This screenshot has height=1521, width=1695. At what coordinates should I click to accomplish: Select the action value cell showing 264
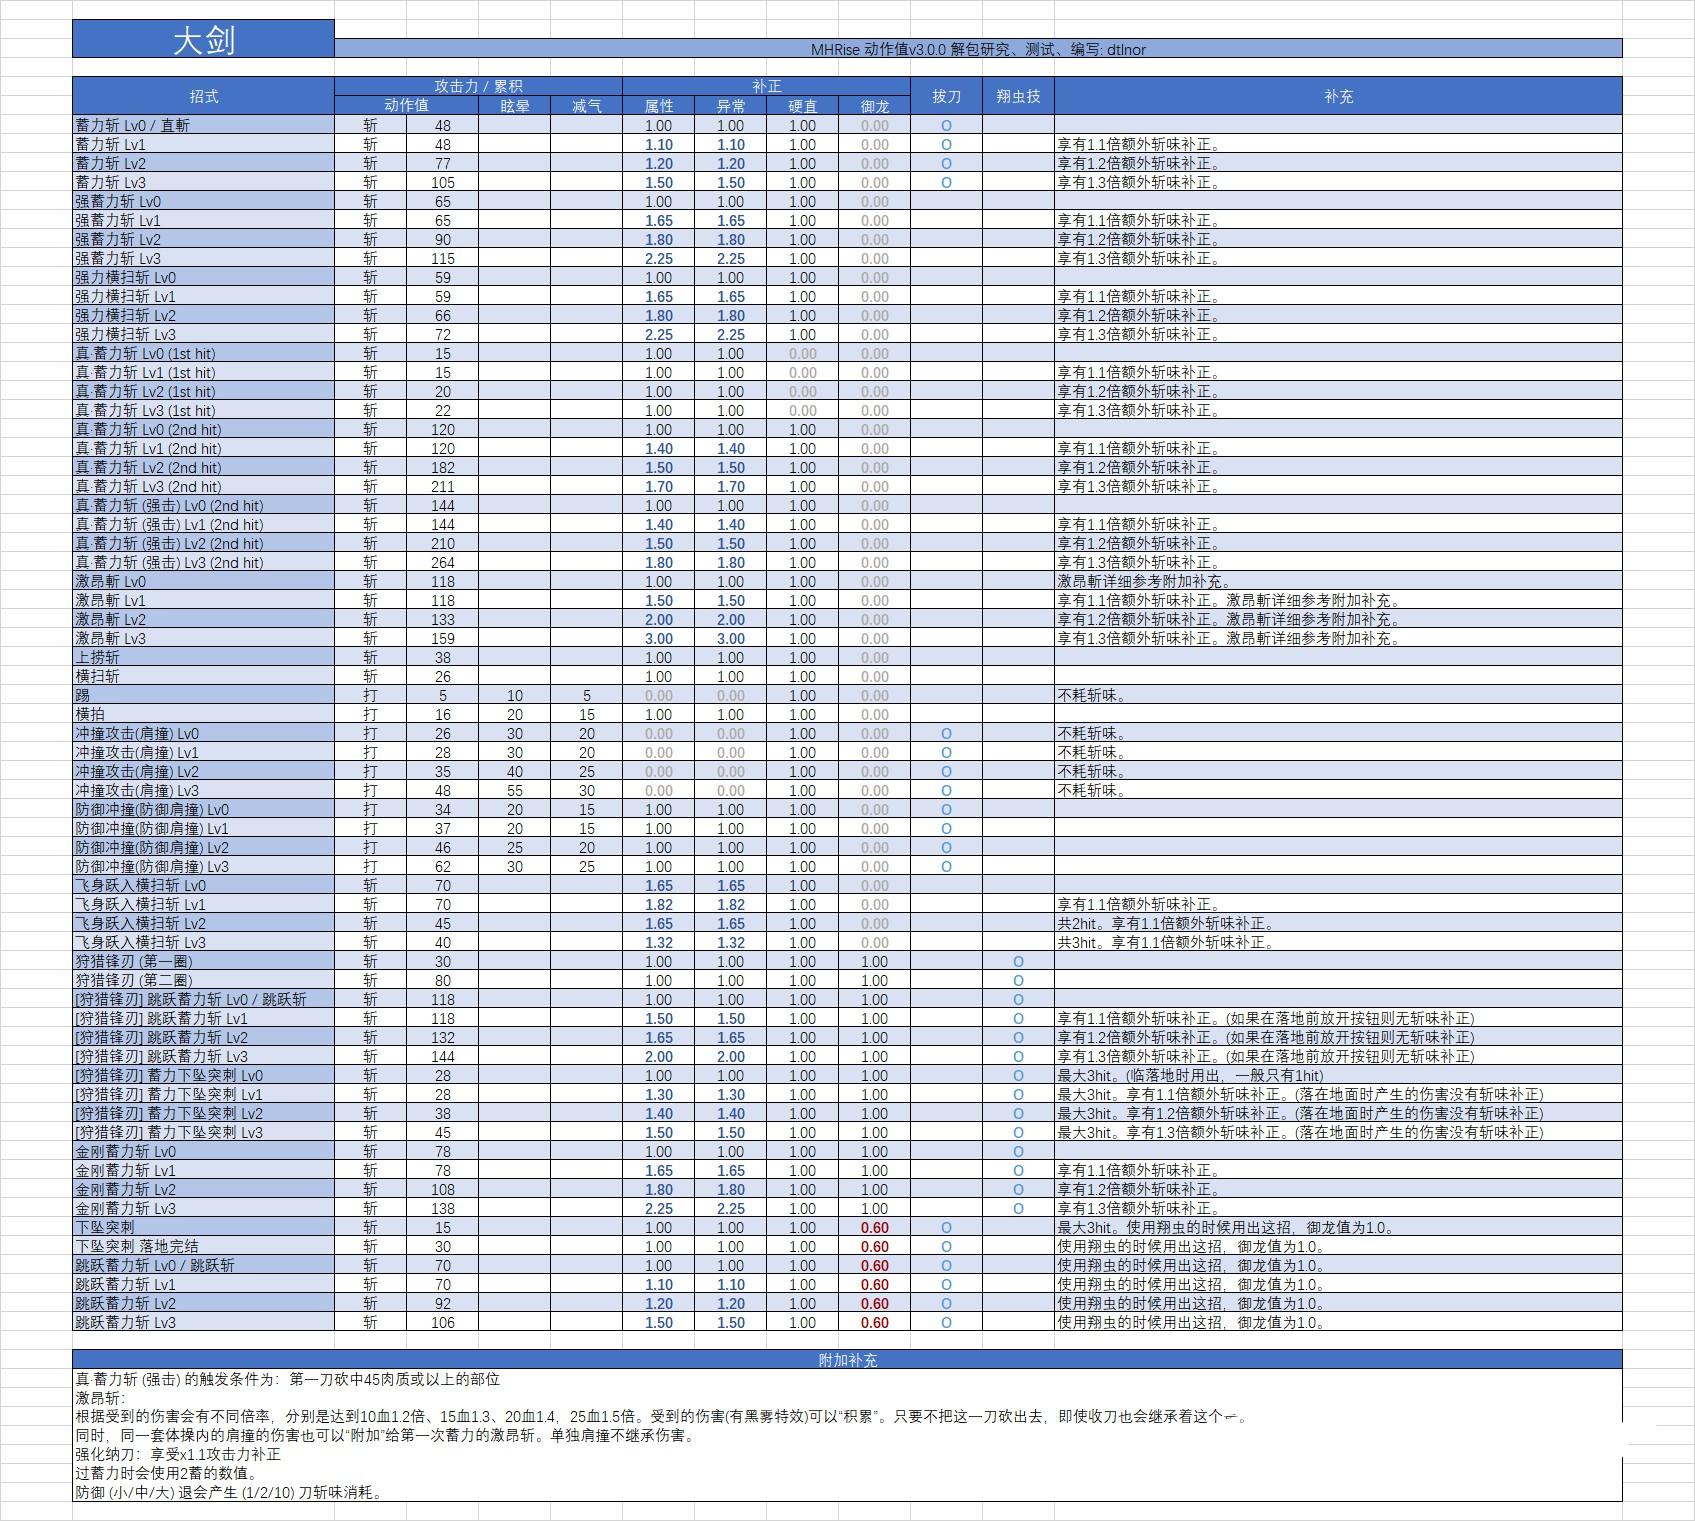tap(442, 563)
